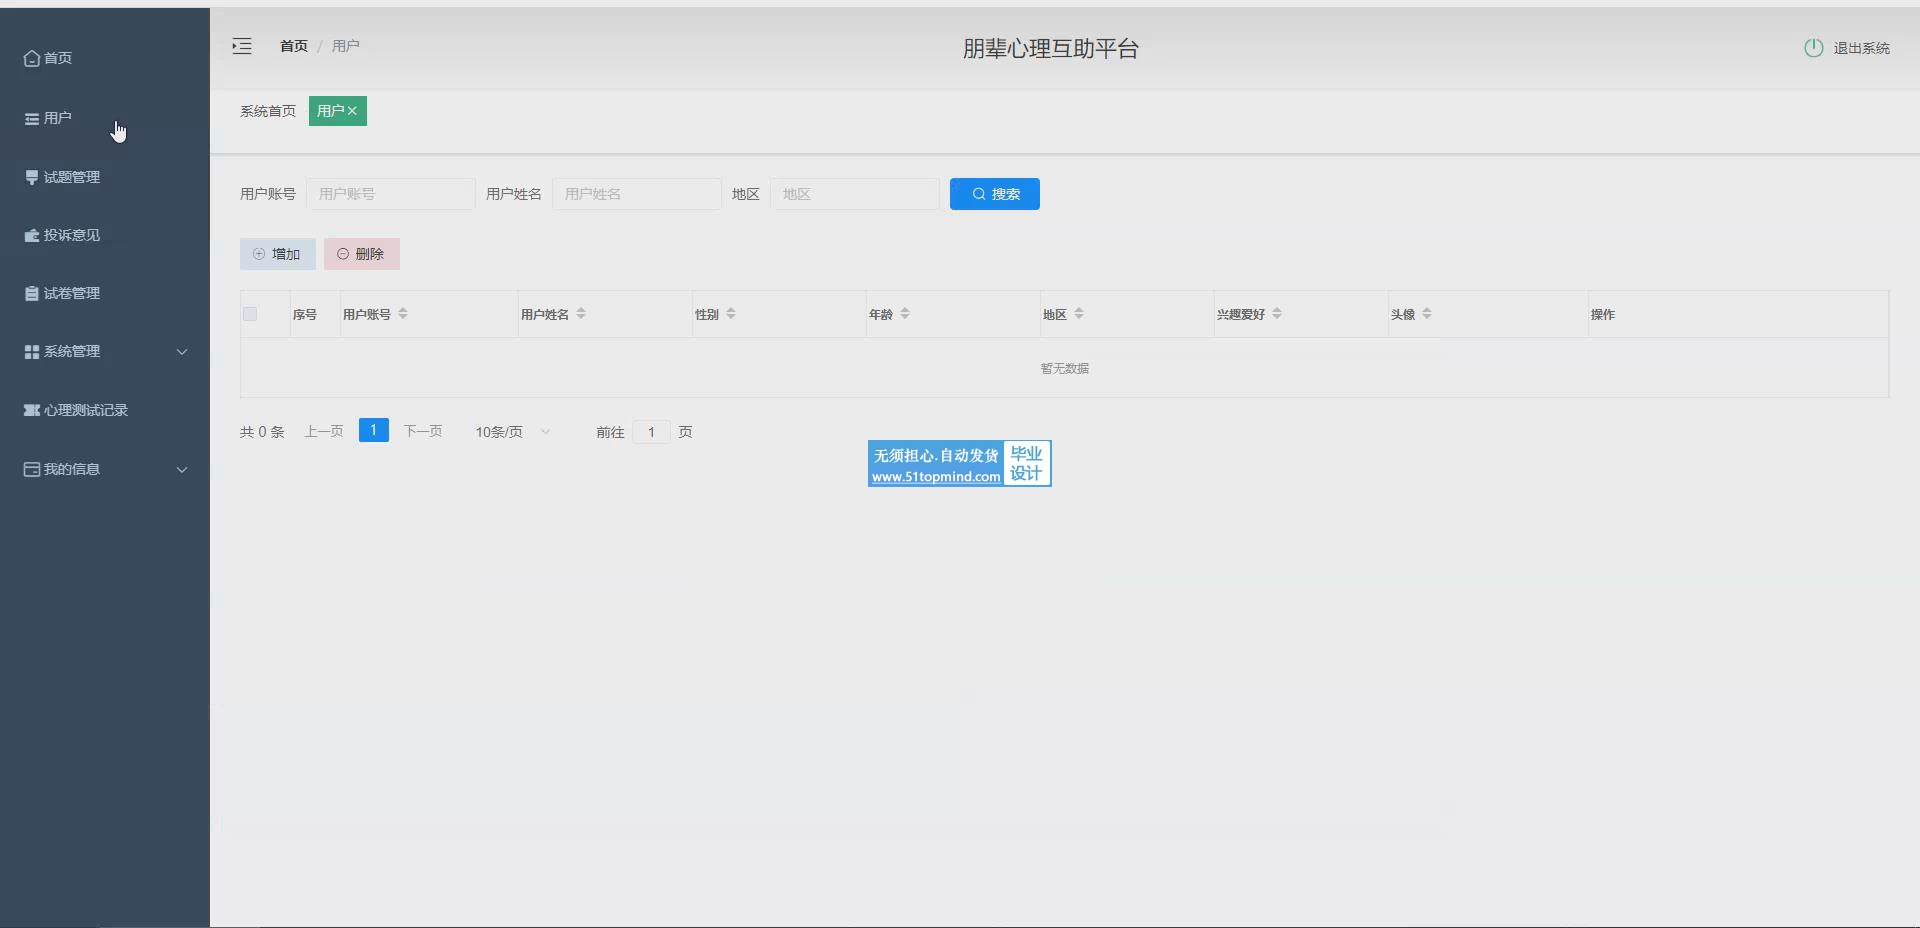Open 心理测试记录 in the sidebar
The height and width of the screenshot is (928, 1920).
pyautogui.click(x=105, y=410)
